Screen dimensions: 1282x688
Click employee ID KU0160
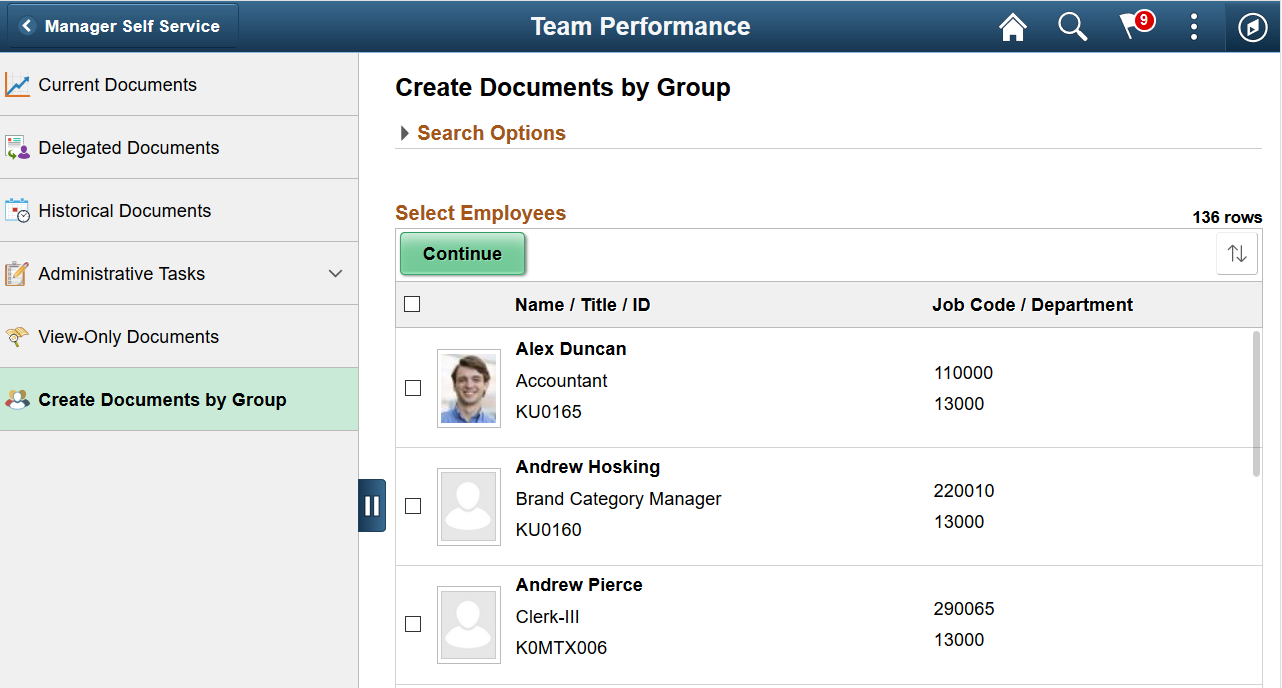tap(549, 530)
